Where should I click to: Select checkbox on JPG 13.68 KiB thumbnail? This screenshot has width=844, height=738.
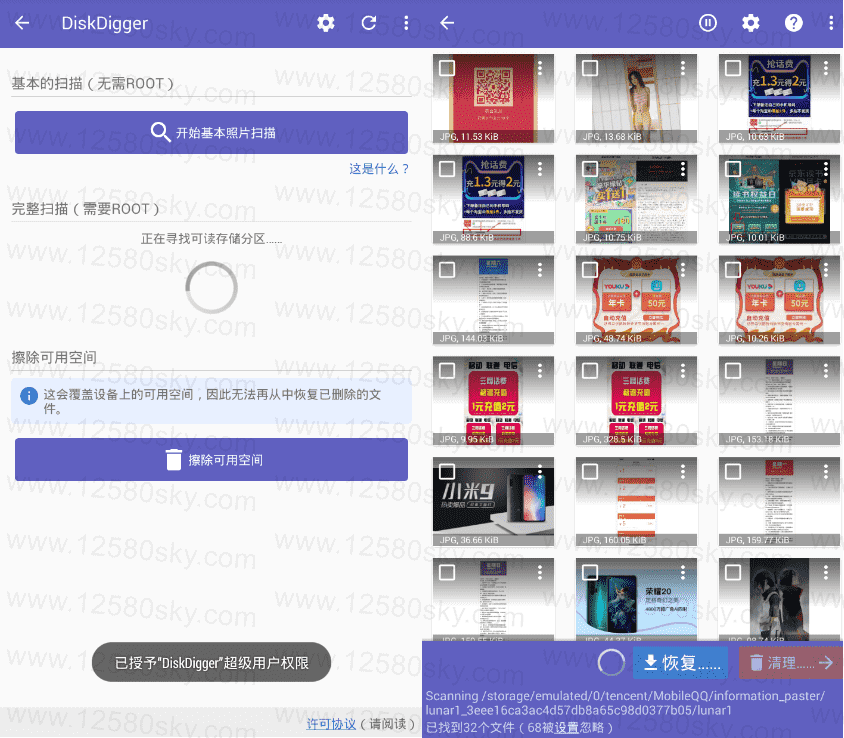590,68
